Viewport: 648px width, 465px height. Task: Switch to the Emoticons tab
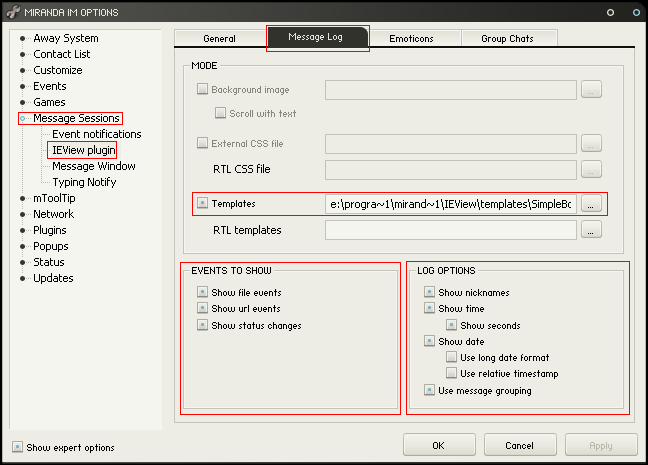point(415,38)
